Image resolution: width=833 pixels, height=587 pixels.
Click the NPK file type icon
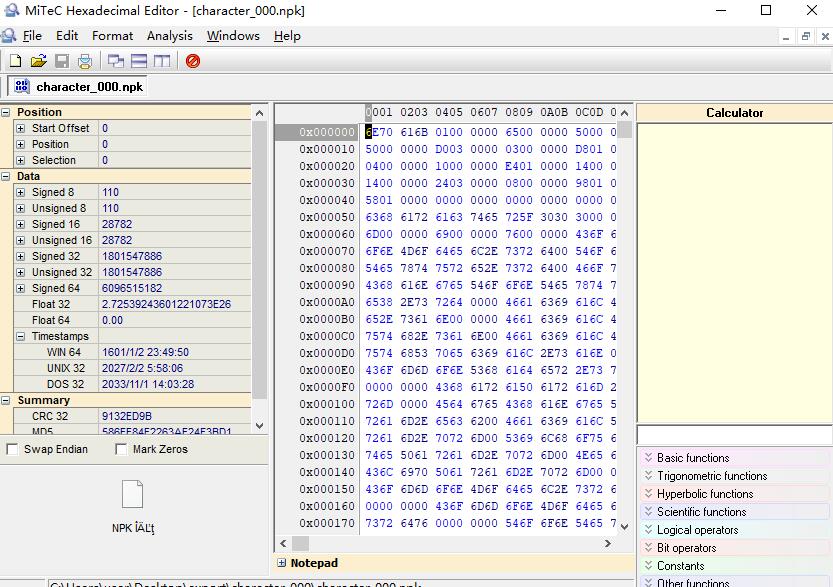(132, 494)
